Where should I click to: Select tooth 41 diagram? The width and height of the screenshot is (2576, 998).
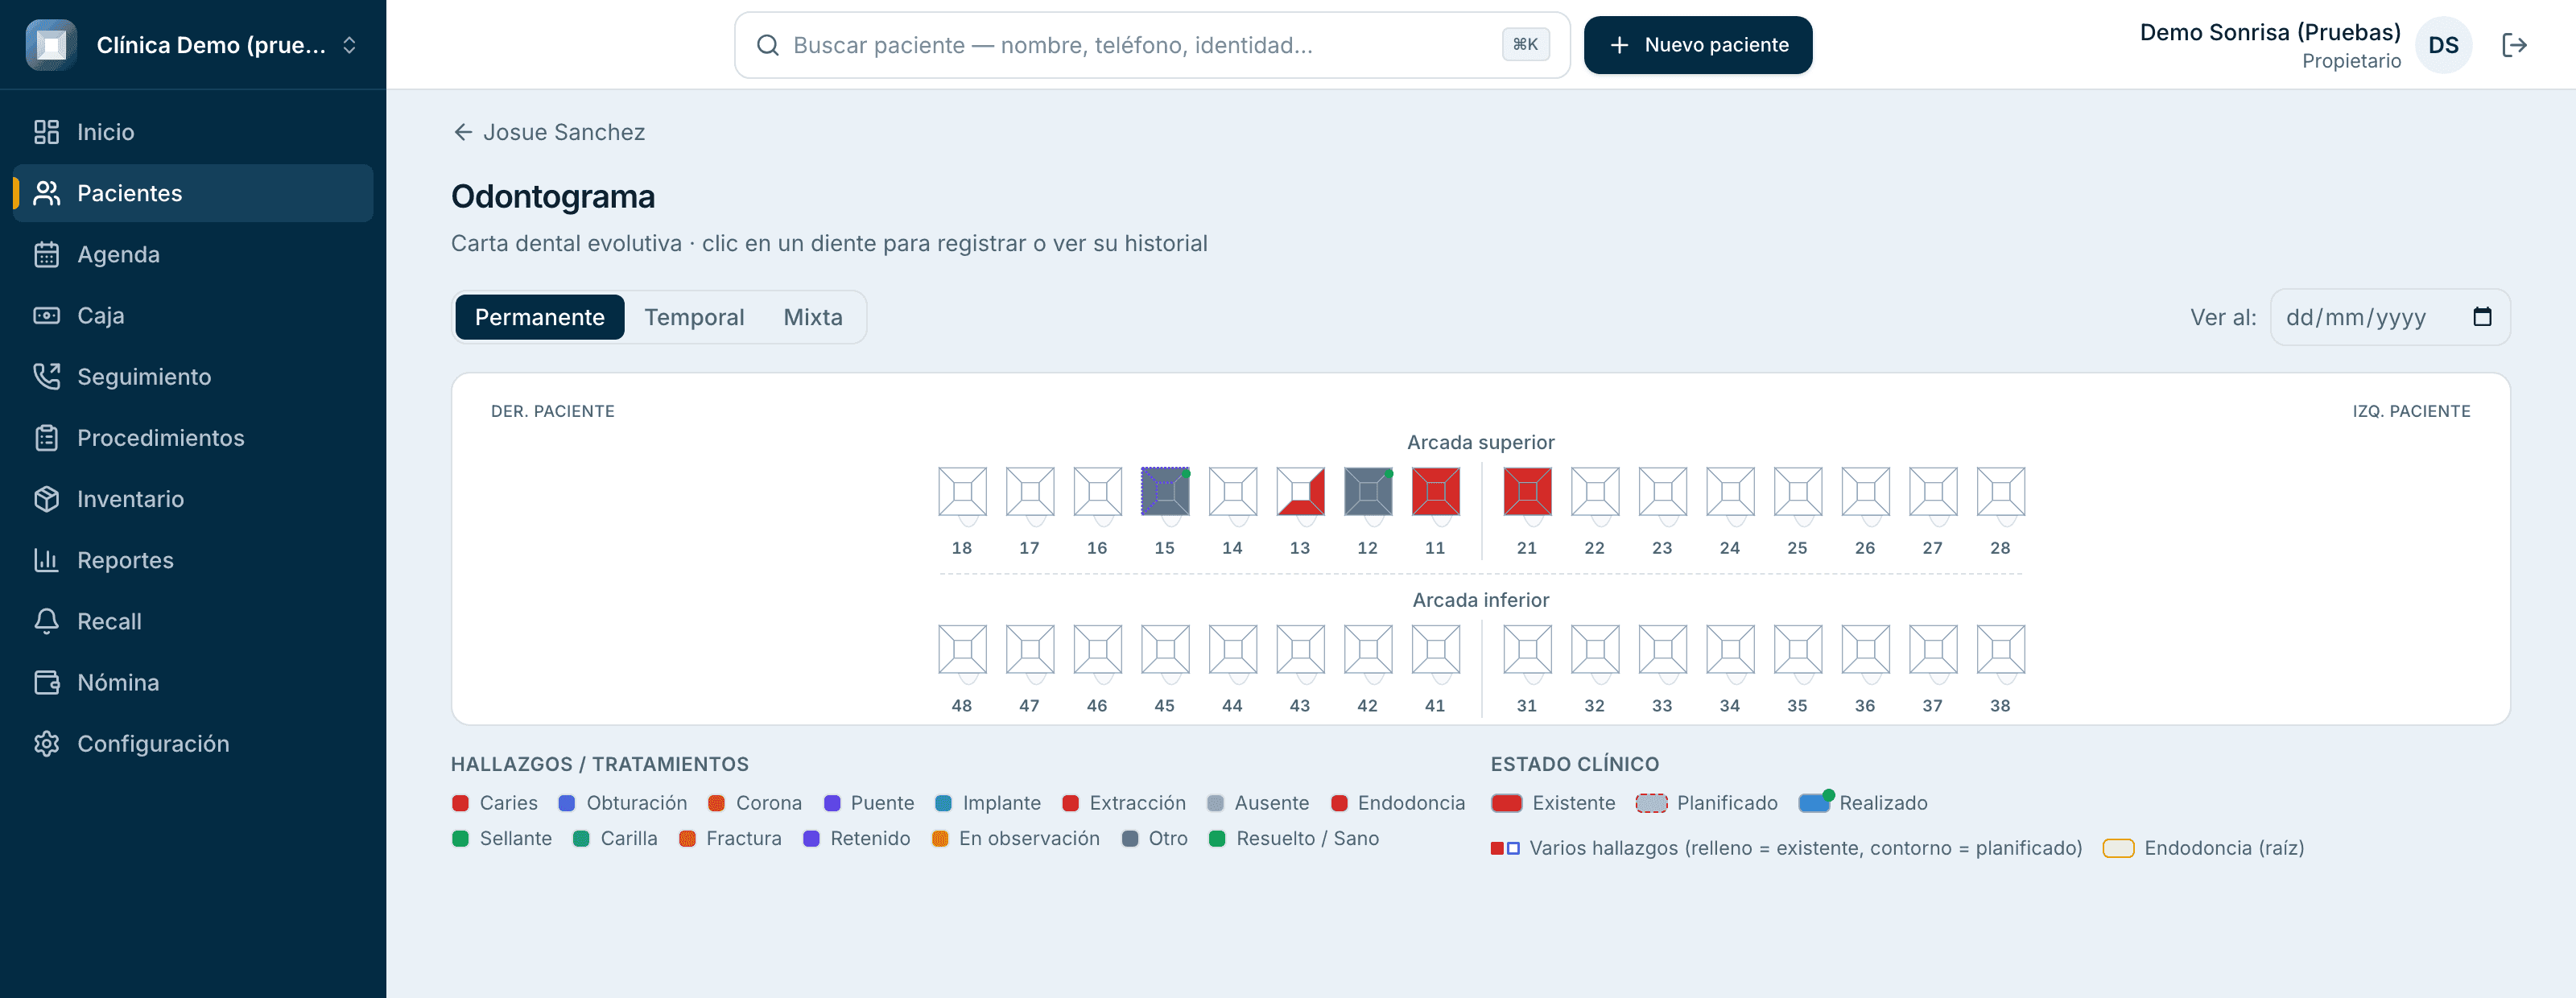pos(1436,650)
